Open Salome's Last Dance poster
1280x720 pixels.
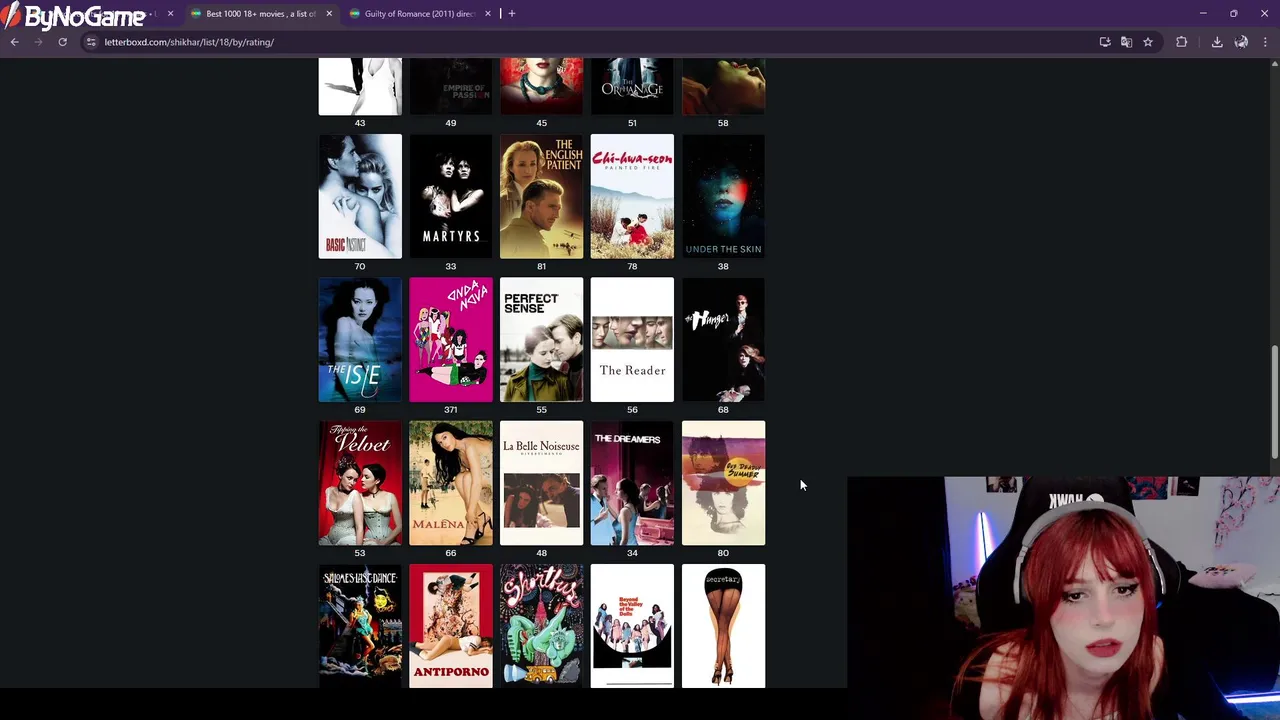pyautogui.click(x=360, y=626)
